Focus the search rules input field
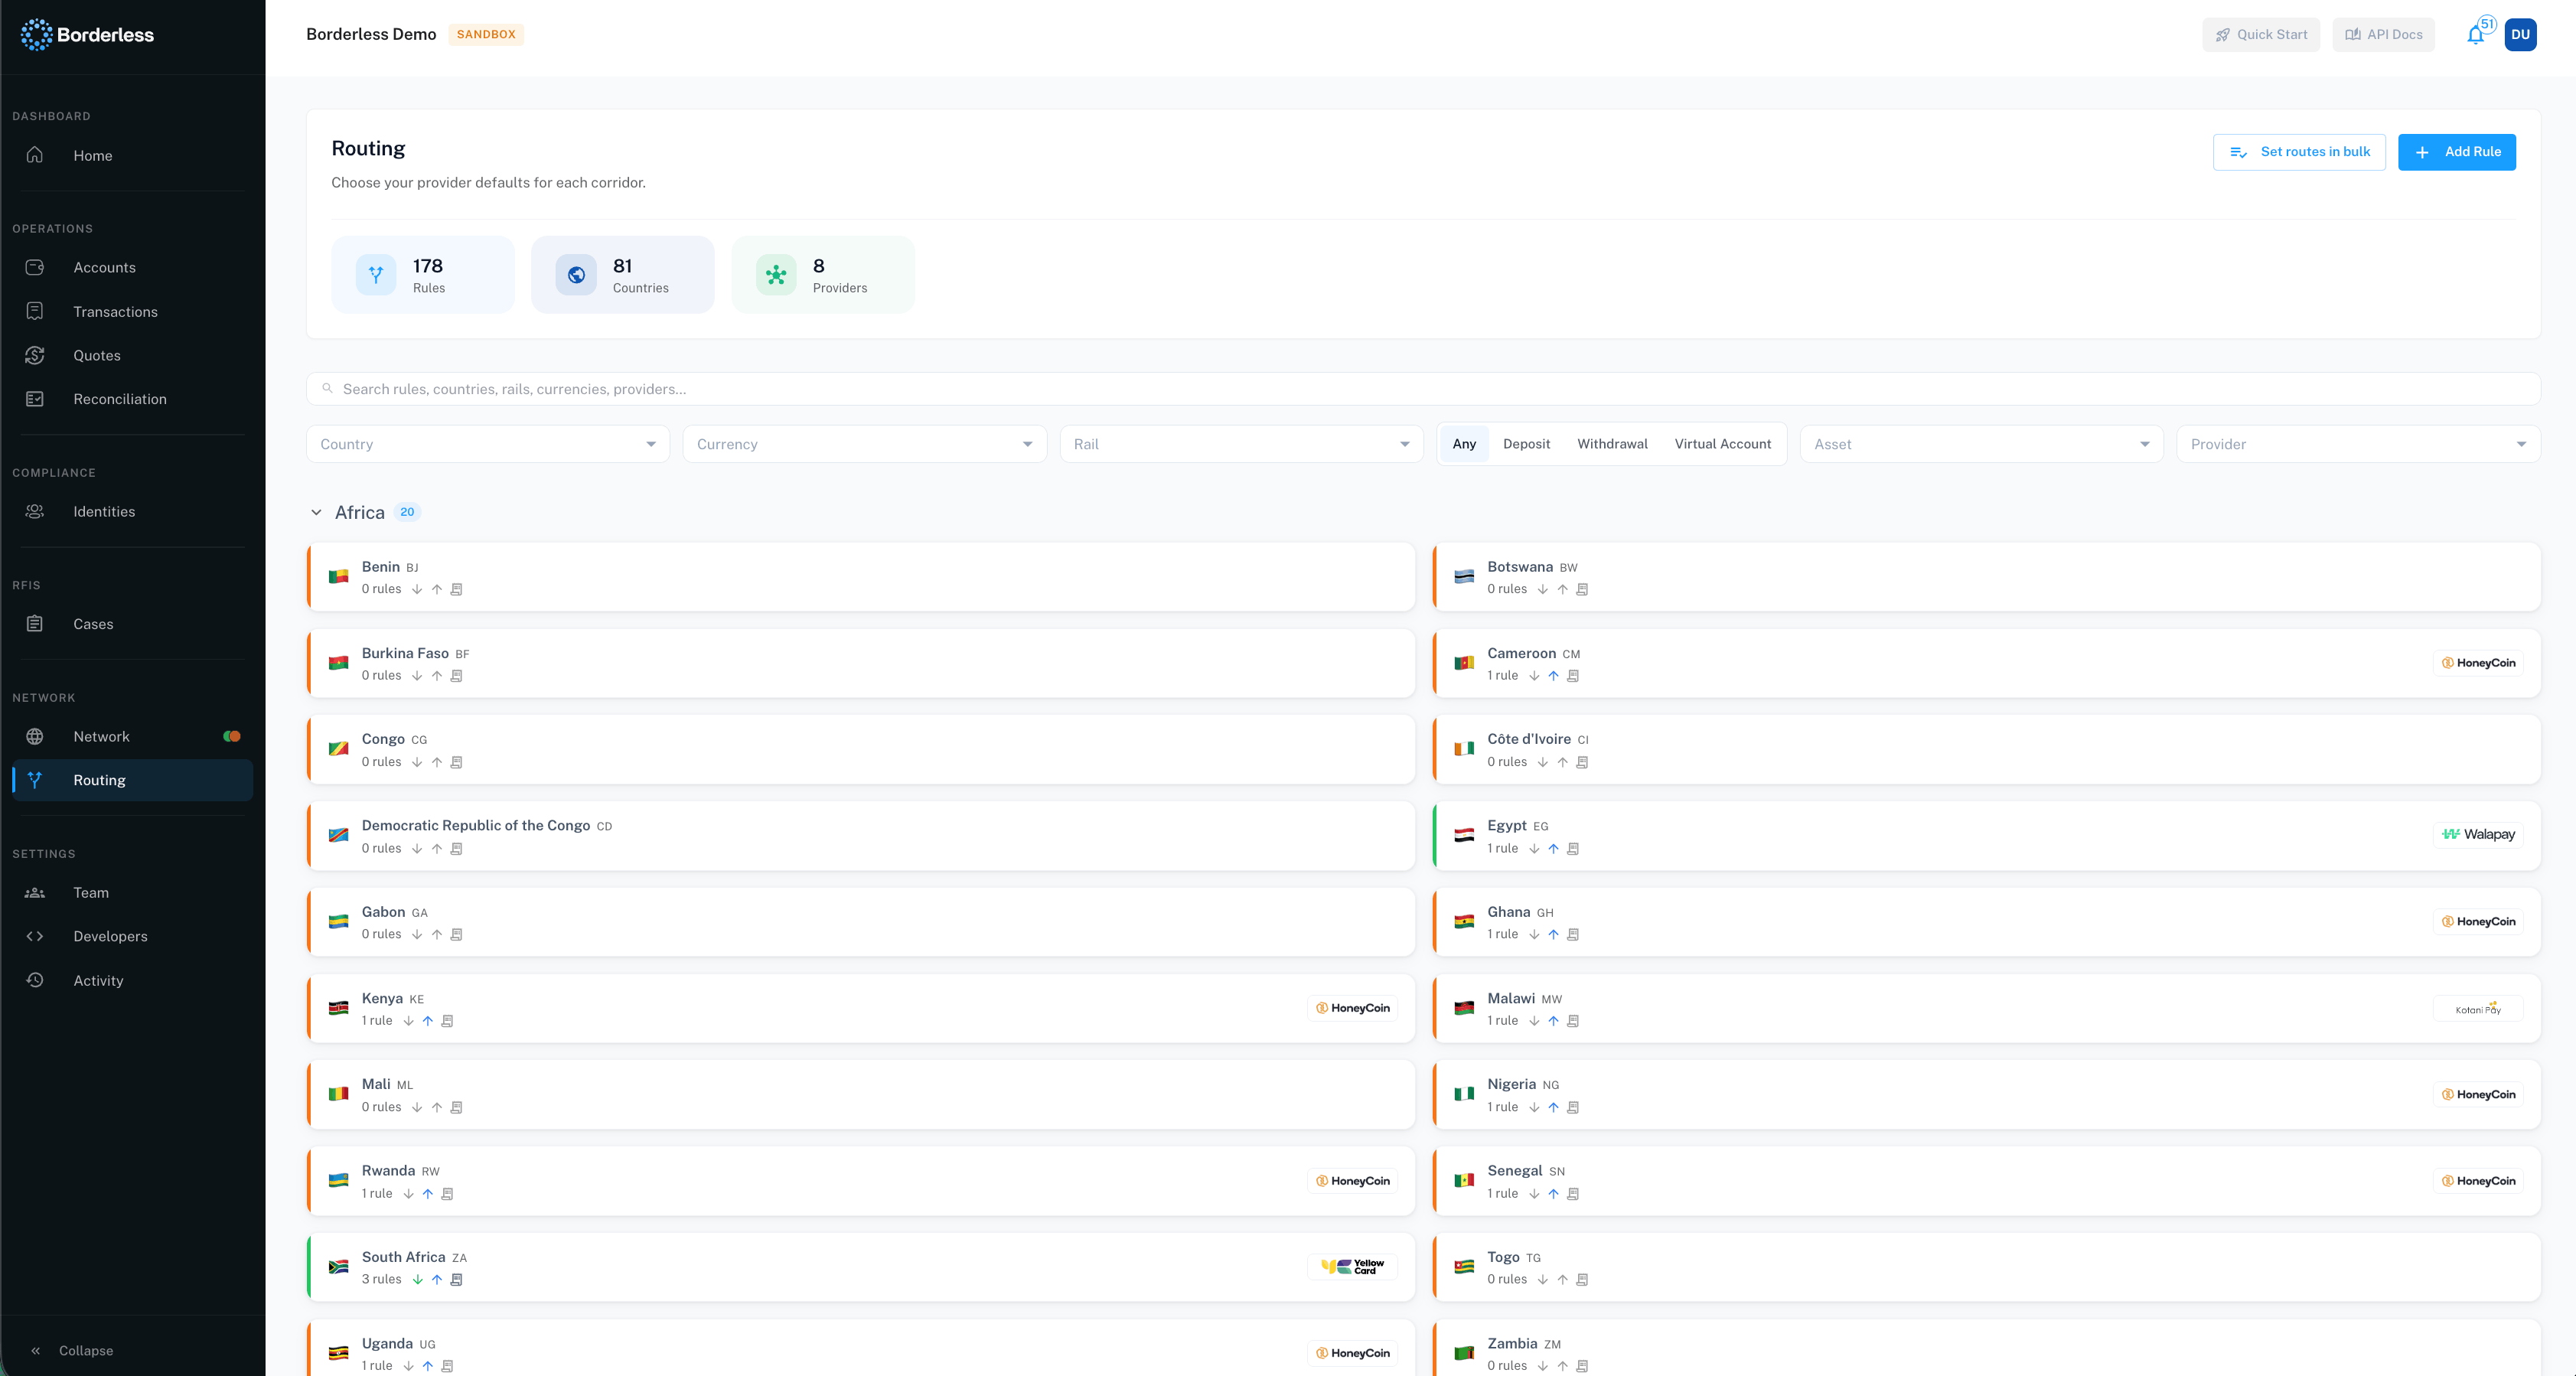Screen dimensions: 2576x1376 click(1423, 389)
